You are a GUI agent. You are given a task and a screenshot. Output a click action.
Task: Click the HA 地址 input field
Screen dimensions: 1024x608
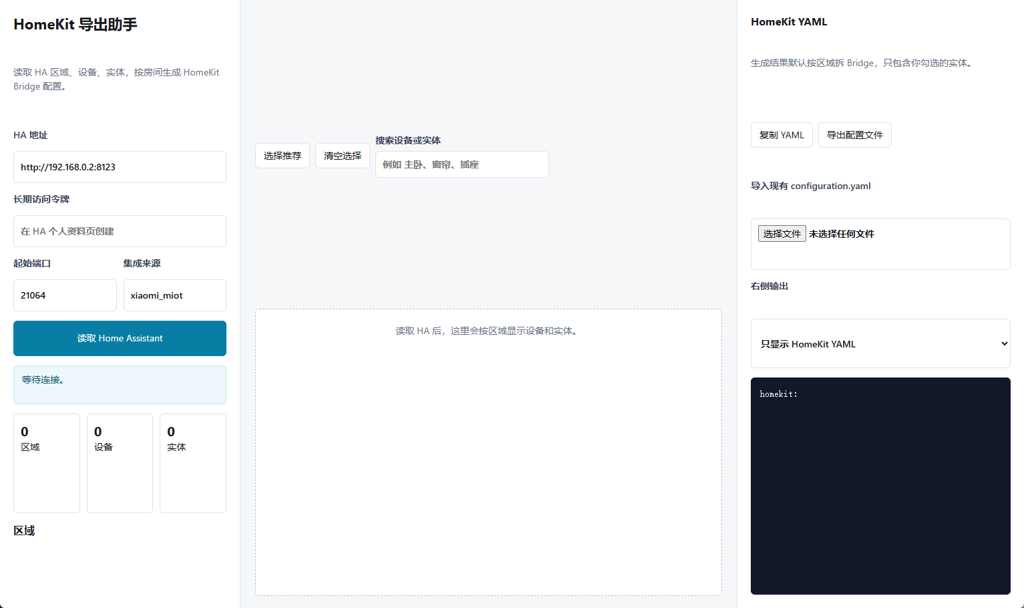[120, 167]
